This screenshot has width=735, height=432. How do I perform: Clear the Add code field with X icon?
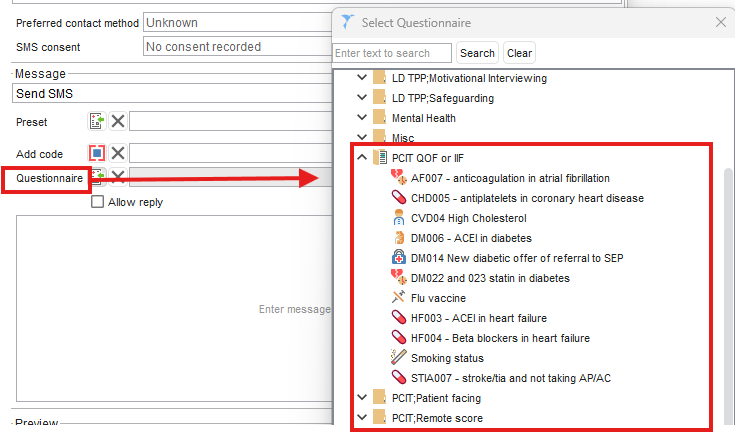tap(118, 153)
